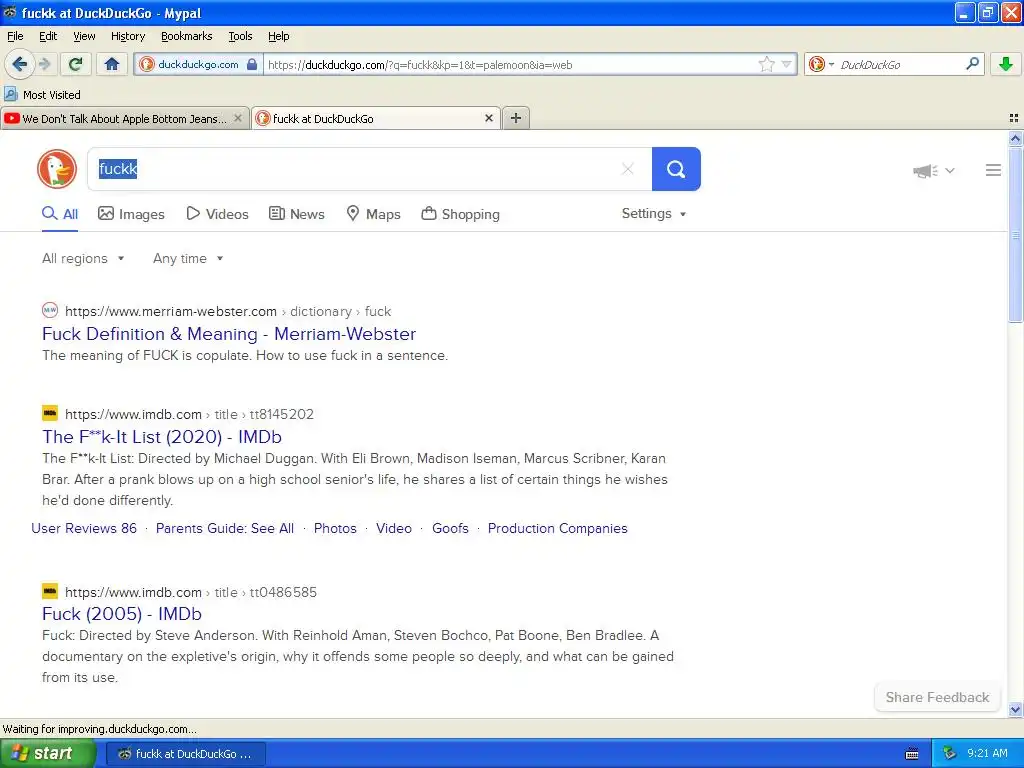Screen dimensions: 1024x768
Task: Open the Most Visited bookmarks folder
Action: 43,95
